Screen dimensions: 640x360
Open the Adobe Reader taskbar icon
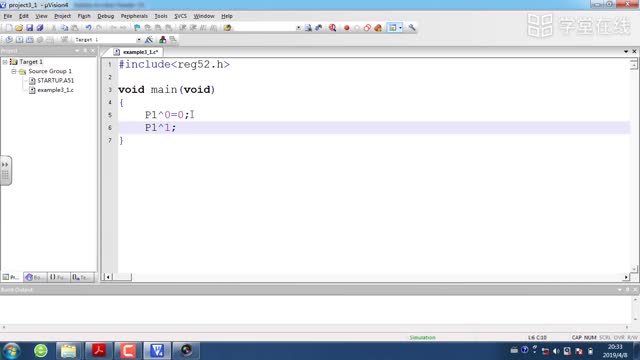99,351
